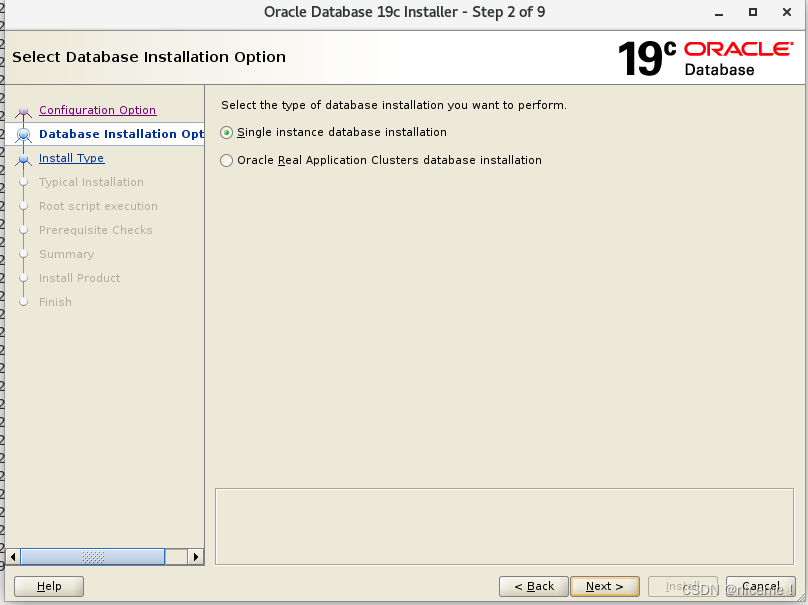Click the Finish step marker icon
This screenshot has height=605, width=808.
tap(23, 302)
